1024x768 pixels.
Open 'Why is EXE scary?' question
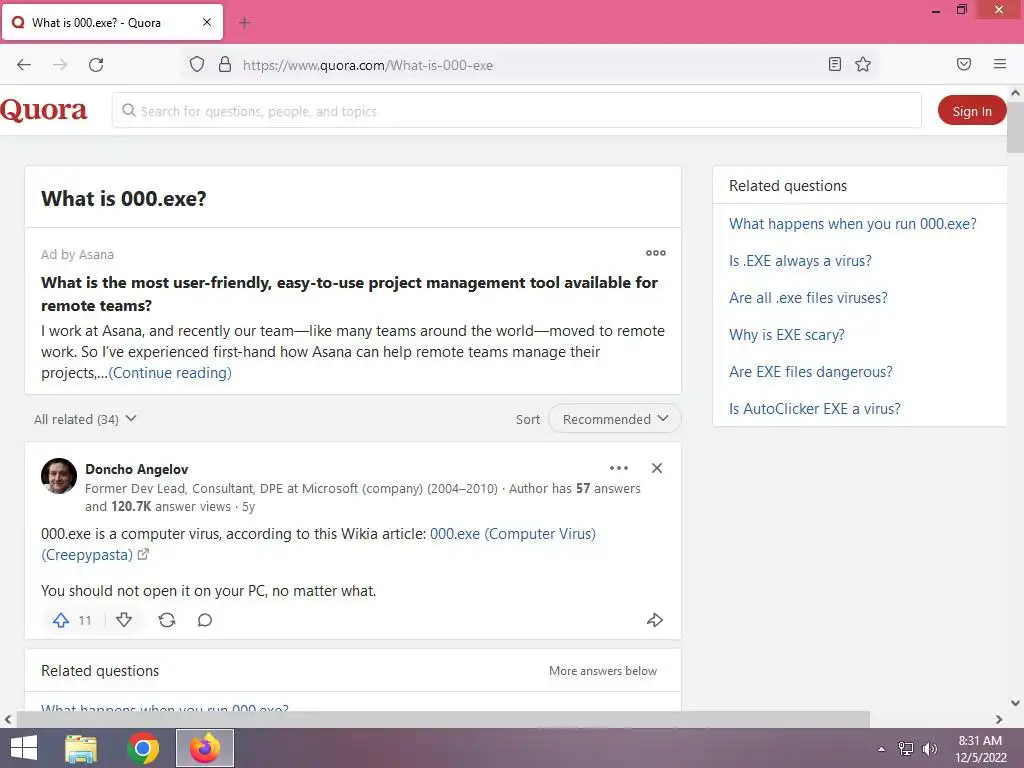click(x=786, y=335)
